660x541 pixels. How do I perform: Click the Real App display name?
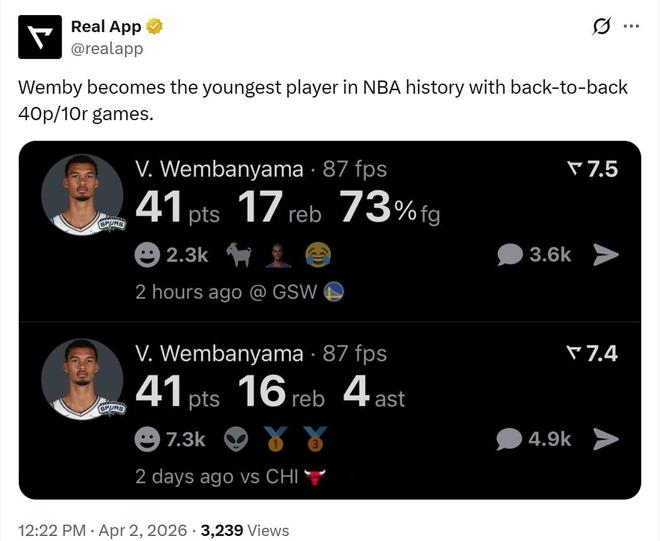click(x=106, y=27)
